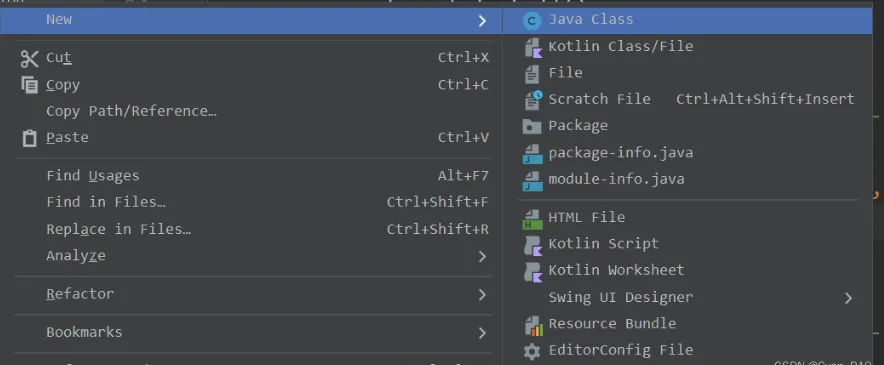Expand the Analyze submenu arrow
884x365 pixels.
pos(482,257)
